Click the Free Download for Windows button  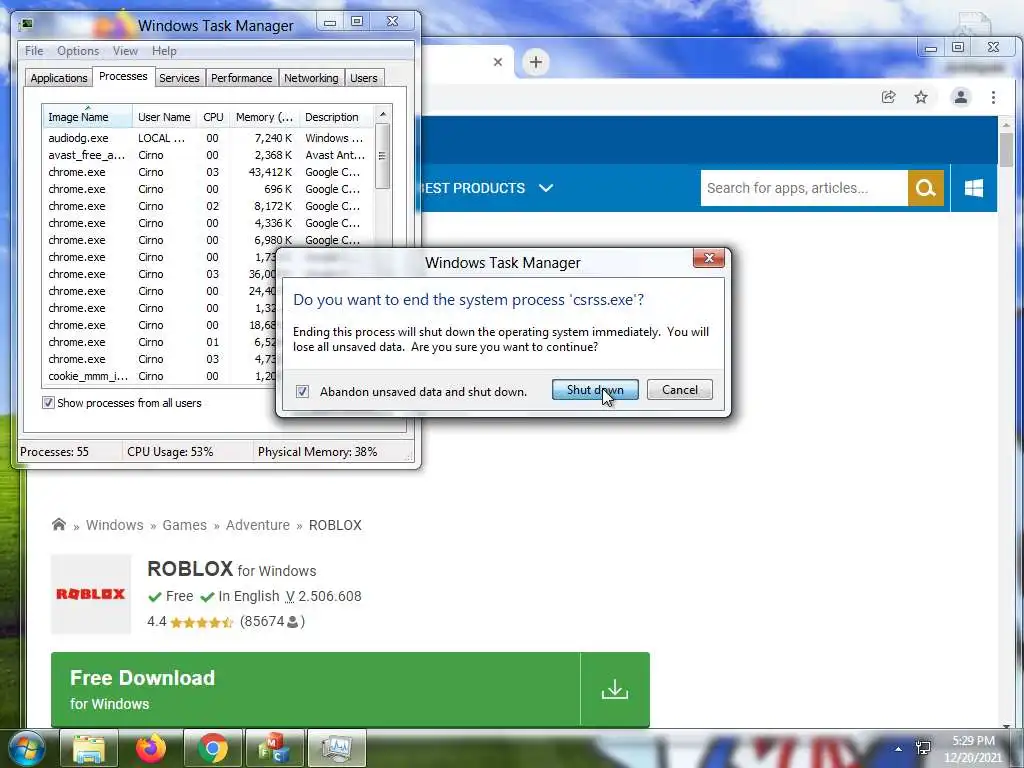click(x=315, y=690)
